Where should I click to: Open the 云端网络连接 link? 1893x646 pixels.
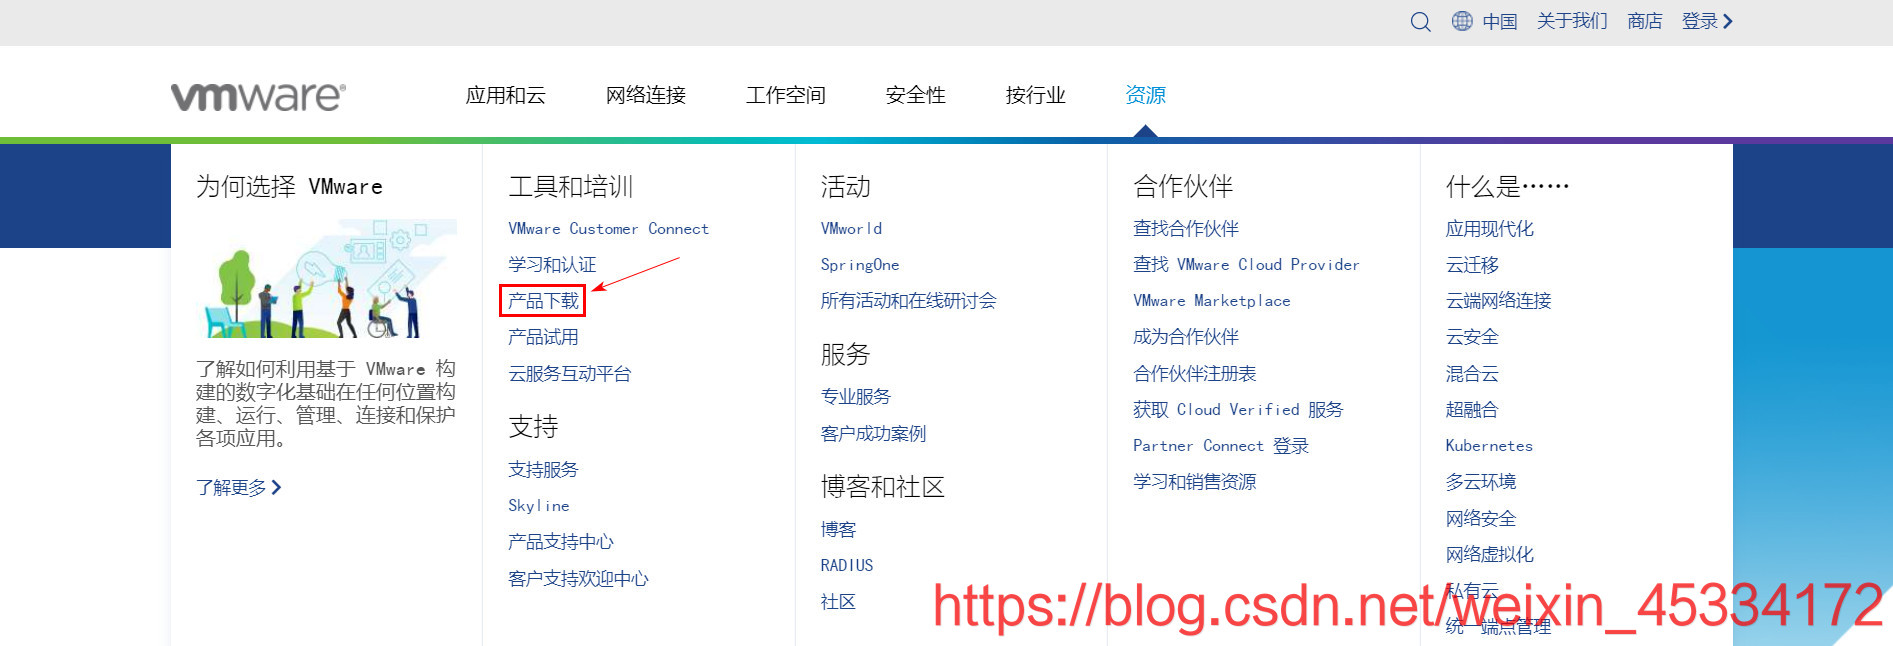point(1498,301)
